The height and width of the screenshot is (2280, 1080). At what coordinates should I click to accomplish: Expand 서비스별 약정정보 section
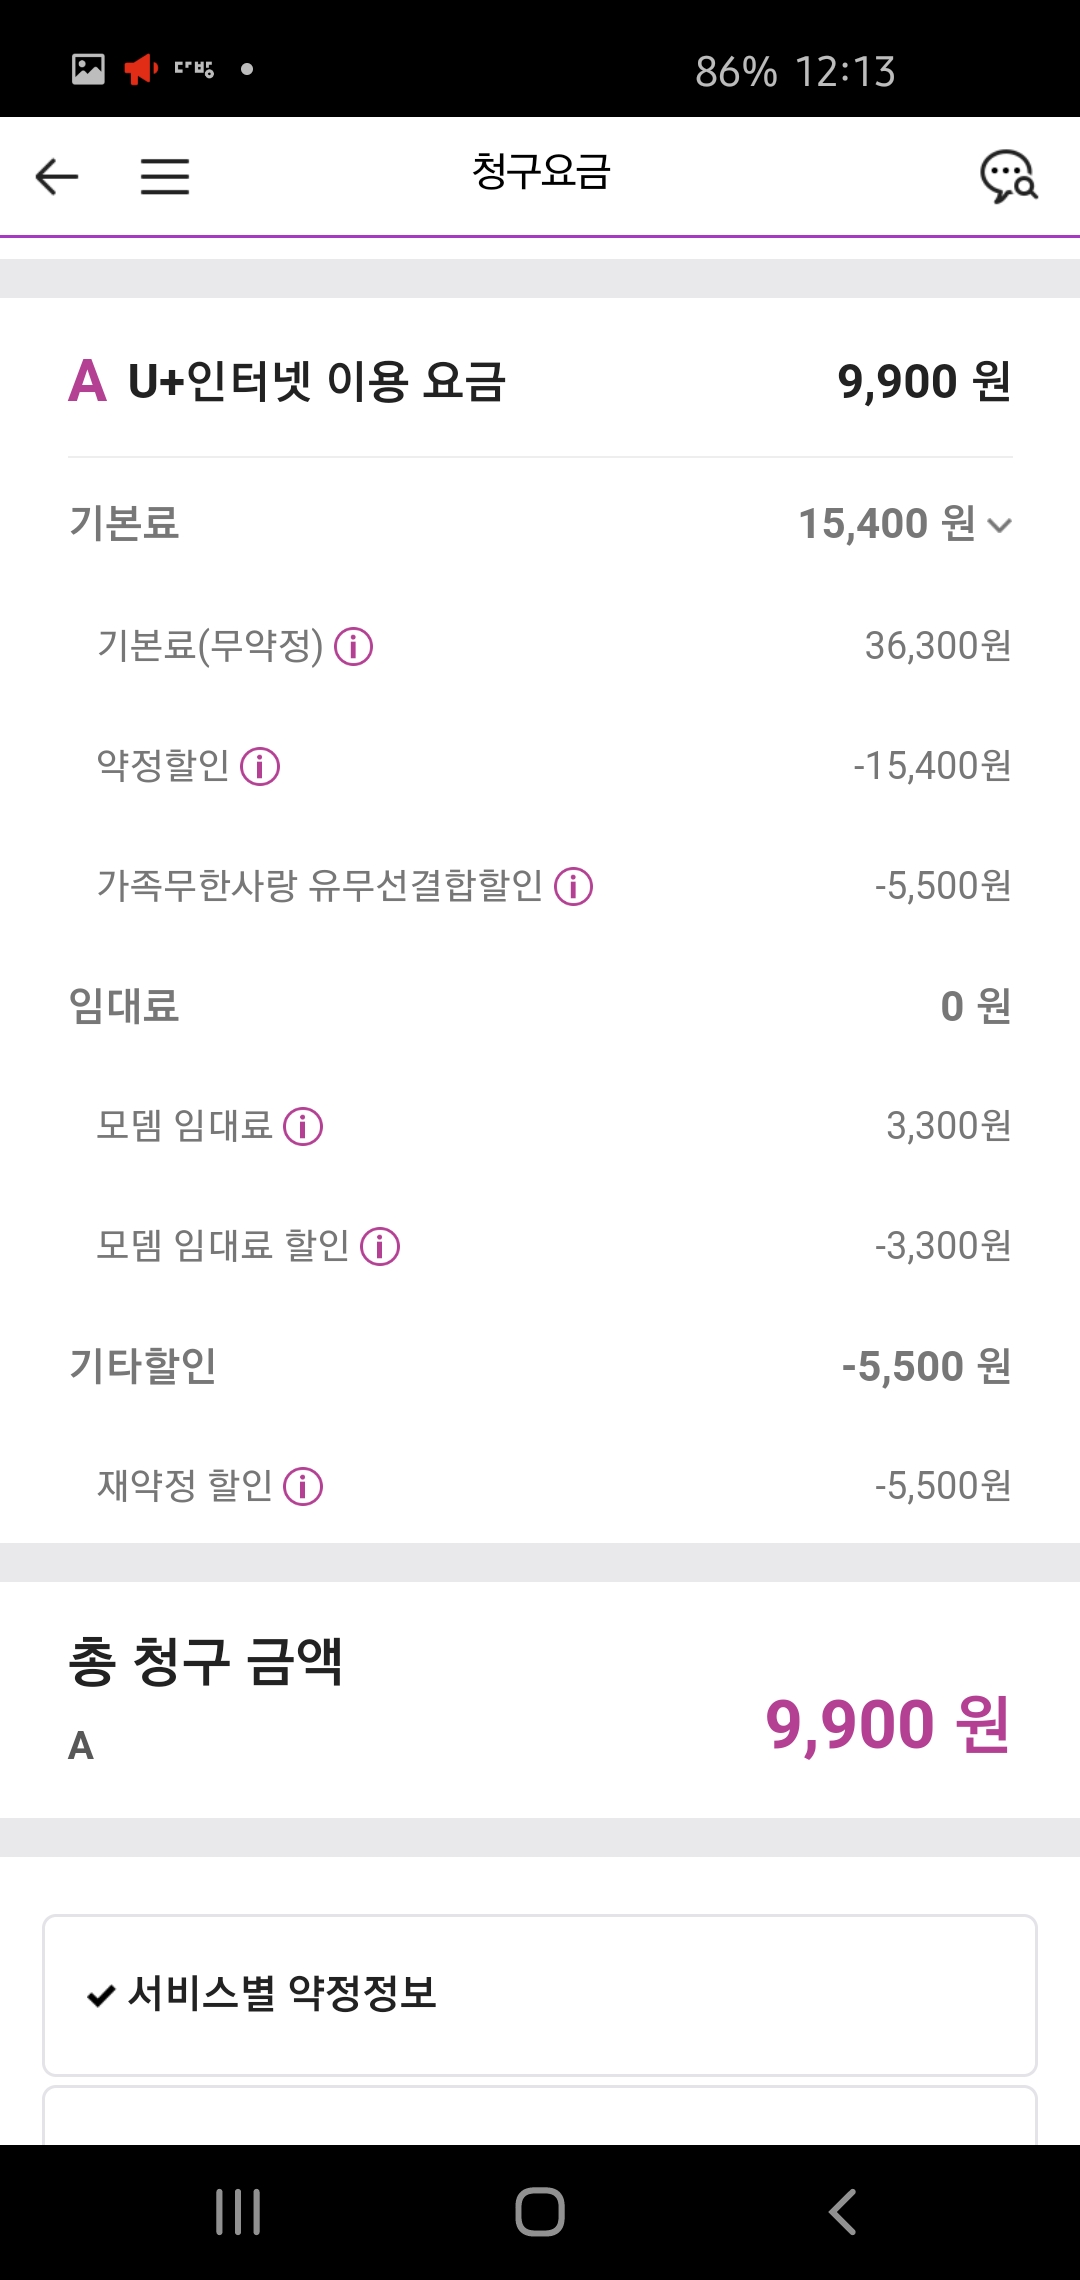(540, 1994)
